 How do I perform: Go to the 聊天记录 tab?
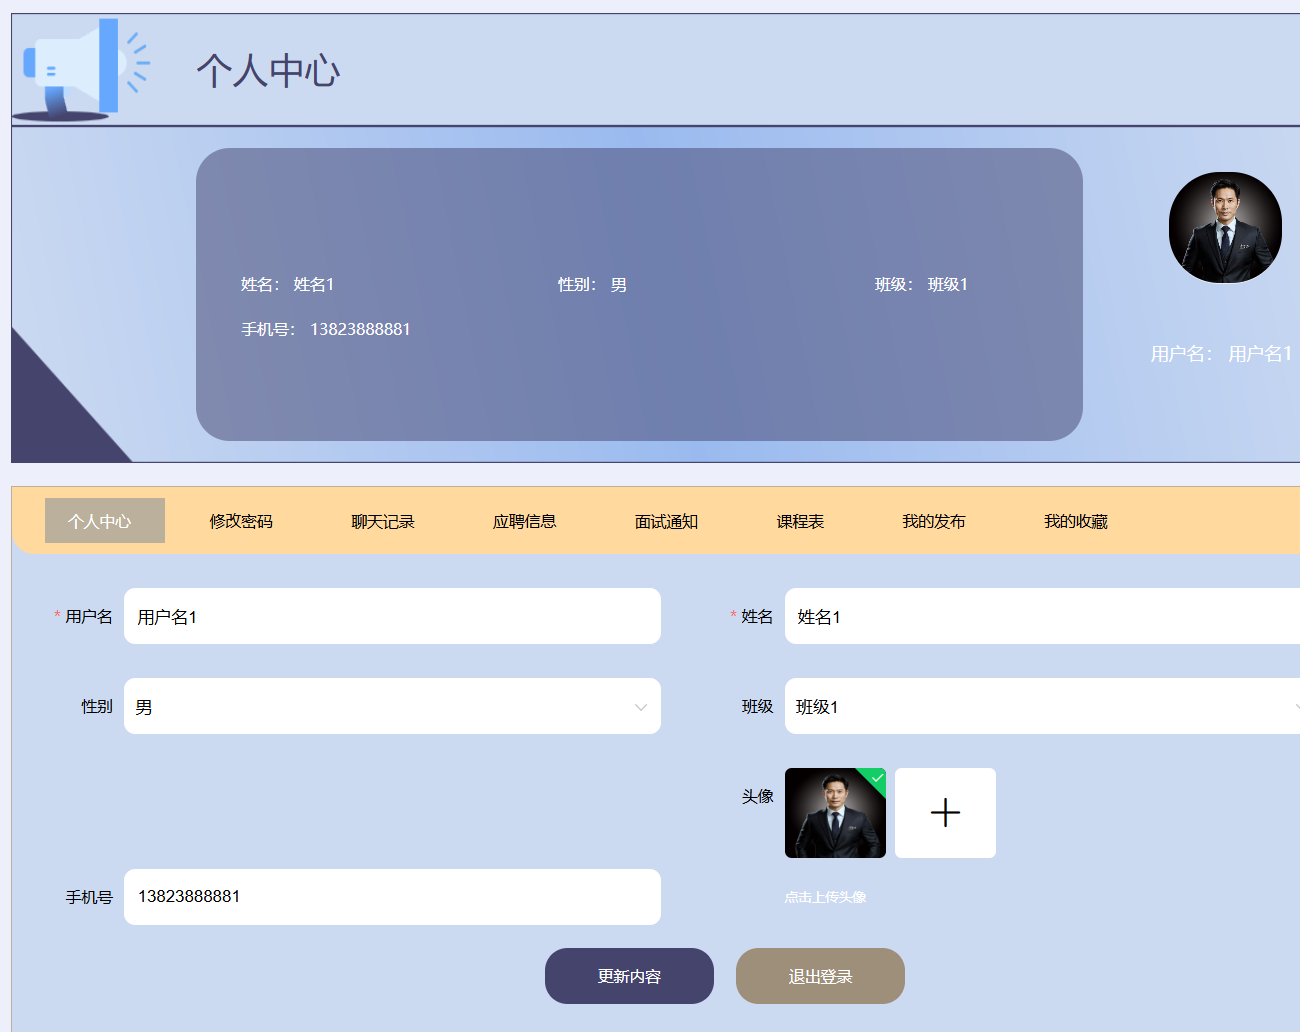coord(383,521)
